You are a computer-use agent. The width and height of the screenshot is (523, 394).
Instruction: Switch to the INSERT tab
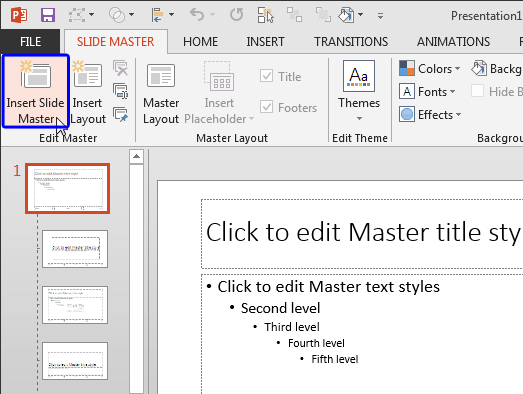(266, 42)
